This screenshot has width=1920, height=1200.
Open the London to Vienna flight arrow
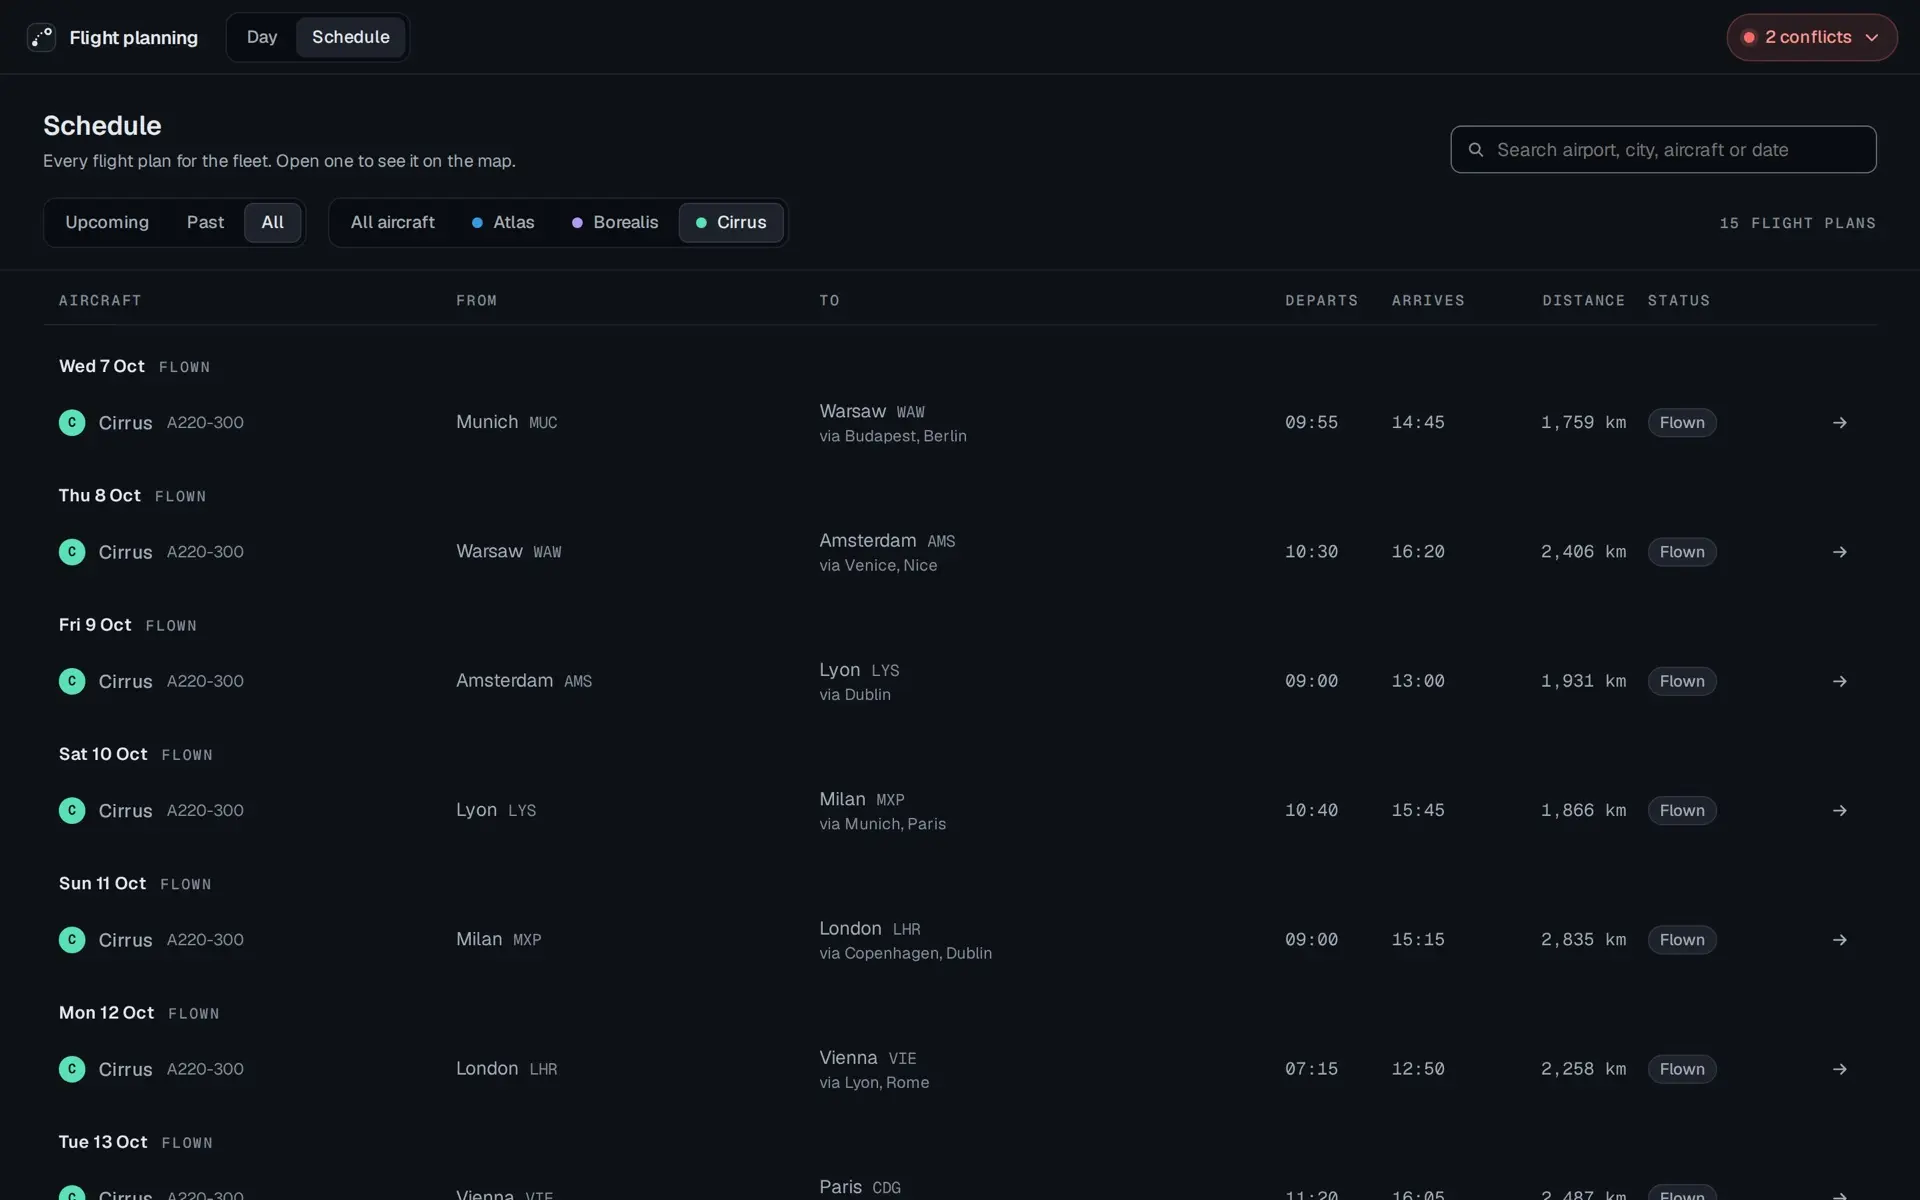click(x=1839, y=1069)
